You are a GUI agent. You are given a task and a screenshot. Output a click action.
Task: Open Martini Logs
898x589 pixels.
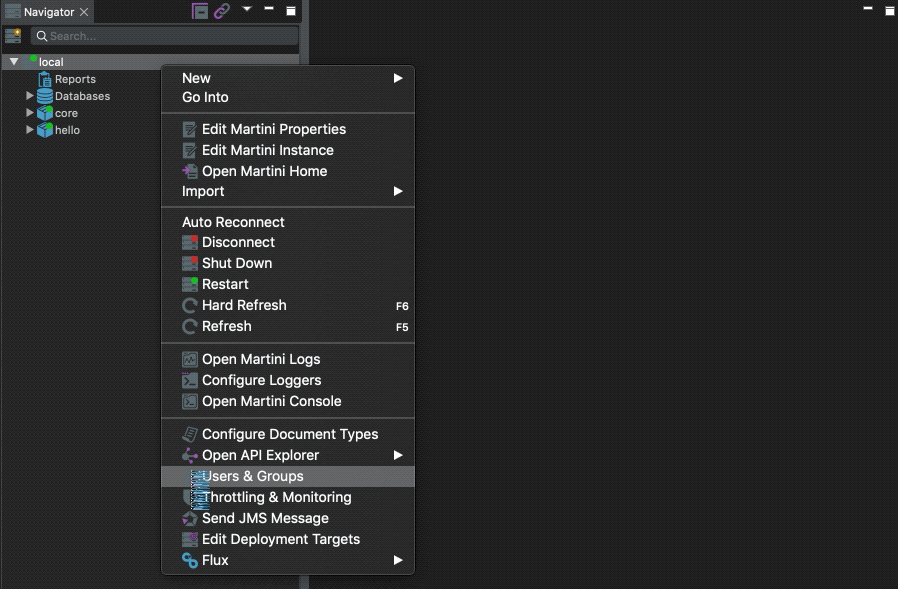(260, 359)
